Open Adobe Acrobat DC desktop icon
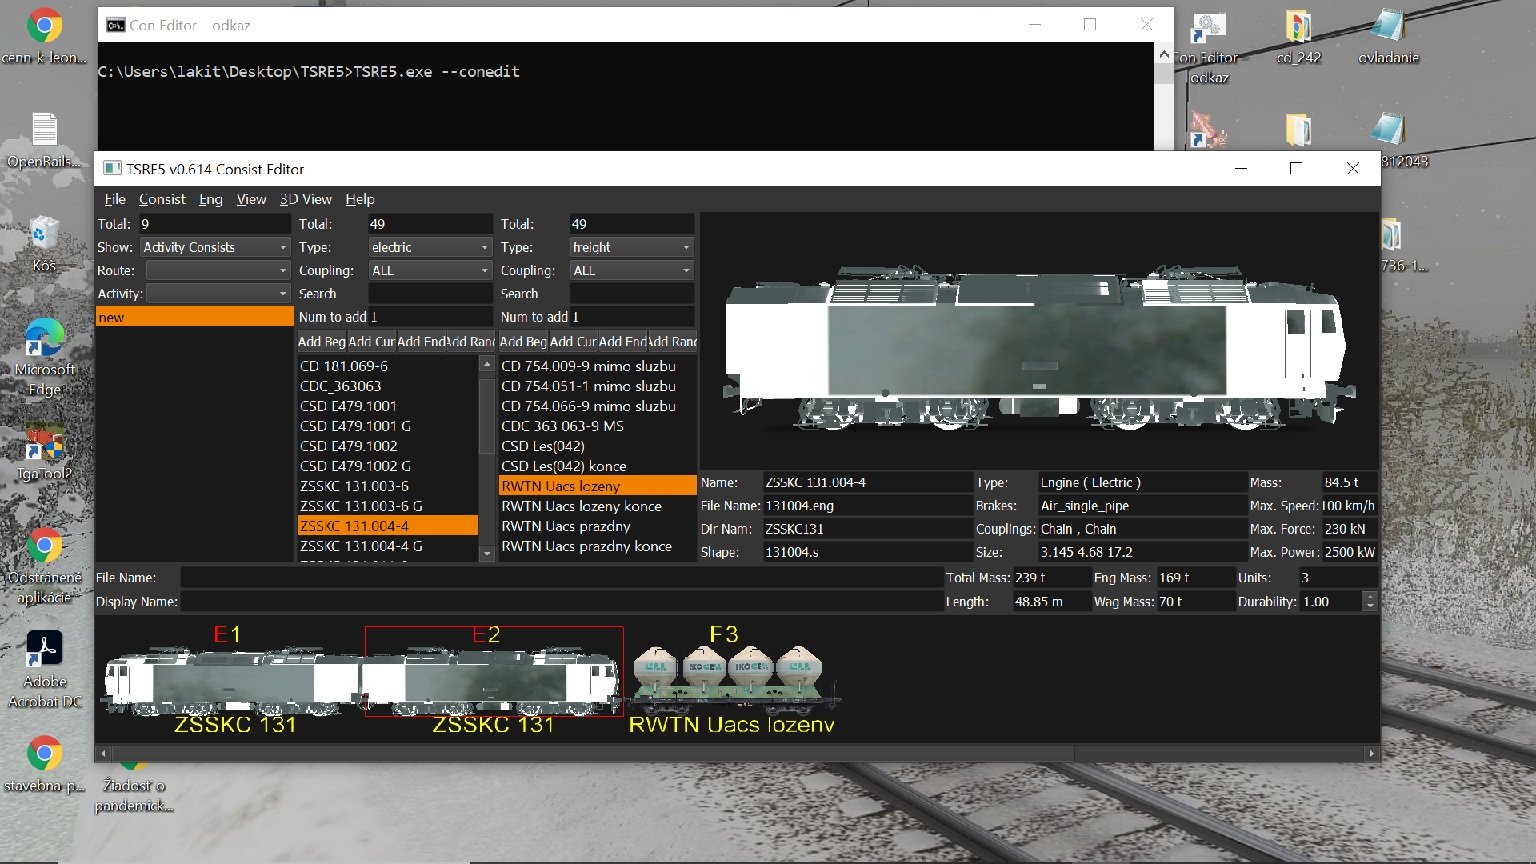The width and height of the screenshot is (1536, 864). click(44, 650)
